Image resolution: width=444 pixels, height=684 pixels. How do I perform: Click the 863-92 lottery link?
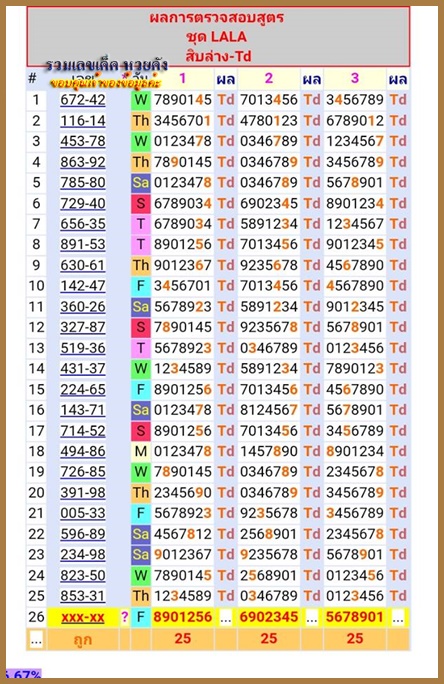click(x=83, y=162)
